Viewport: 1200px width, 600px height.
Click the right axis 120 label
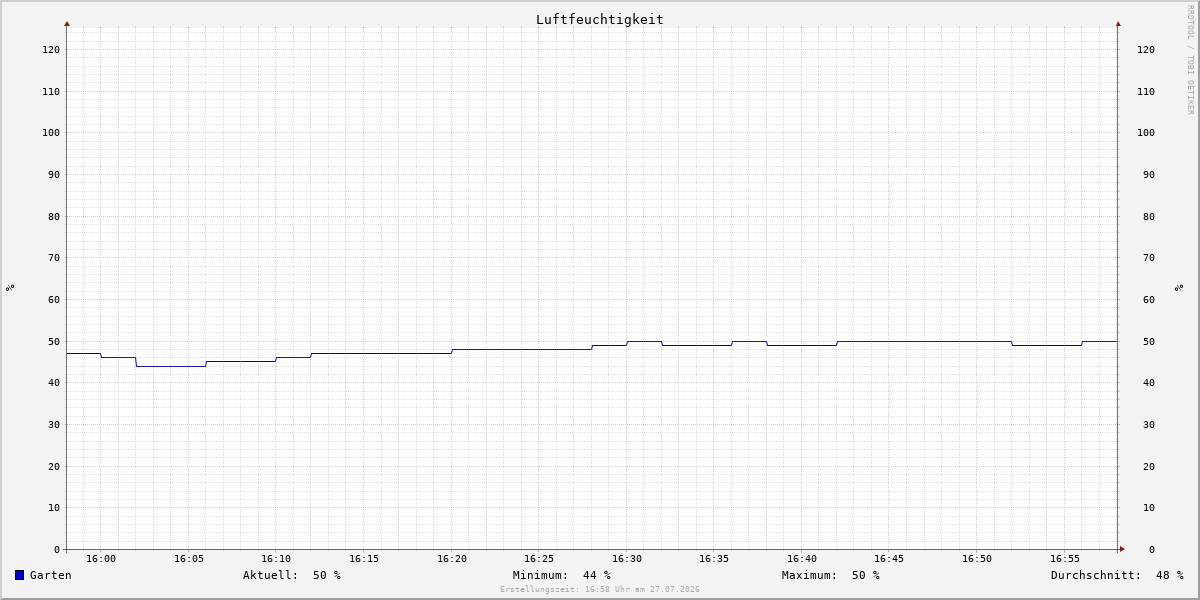(x=1146, y=49)
